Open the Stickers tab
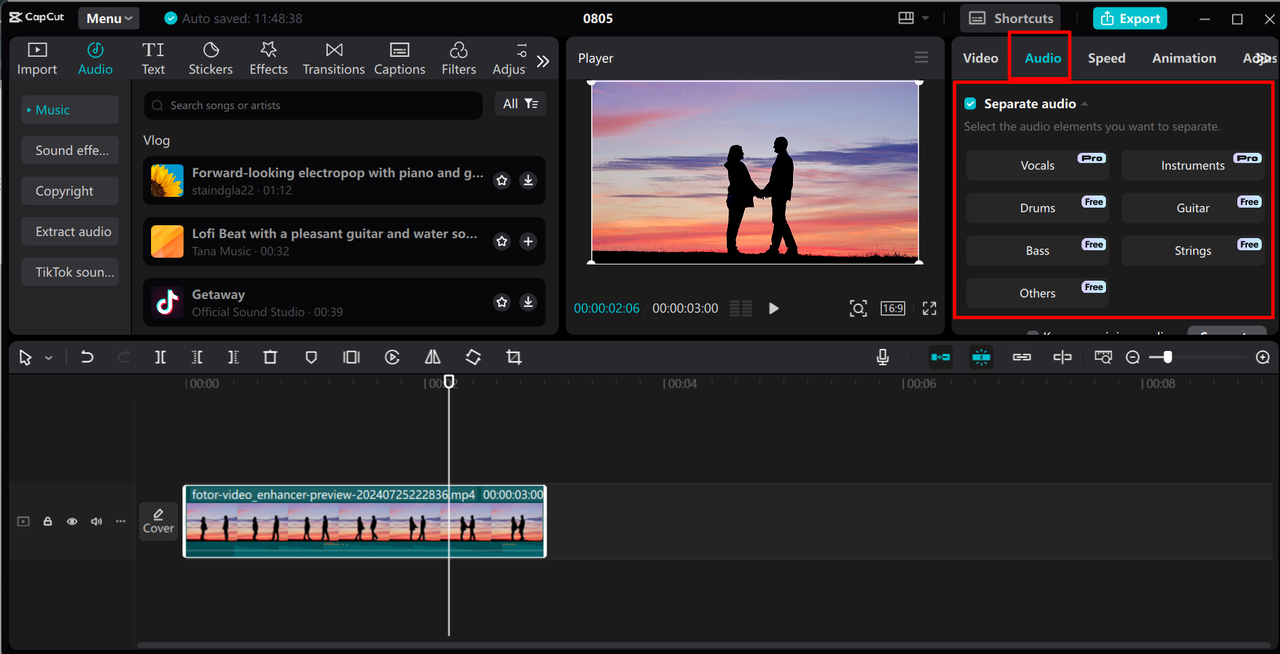Viewport: 1280px width, 654px height. [x=211, y=59]
